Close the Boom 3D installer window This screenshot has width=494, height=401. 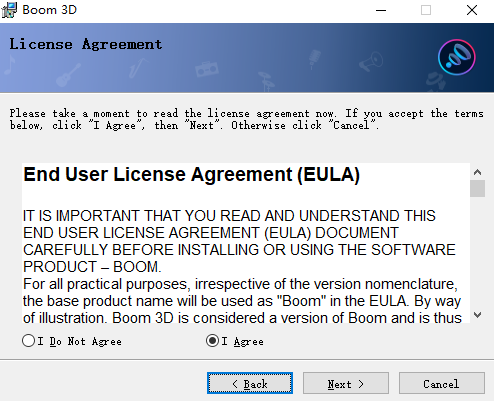coord(472,10)
